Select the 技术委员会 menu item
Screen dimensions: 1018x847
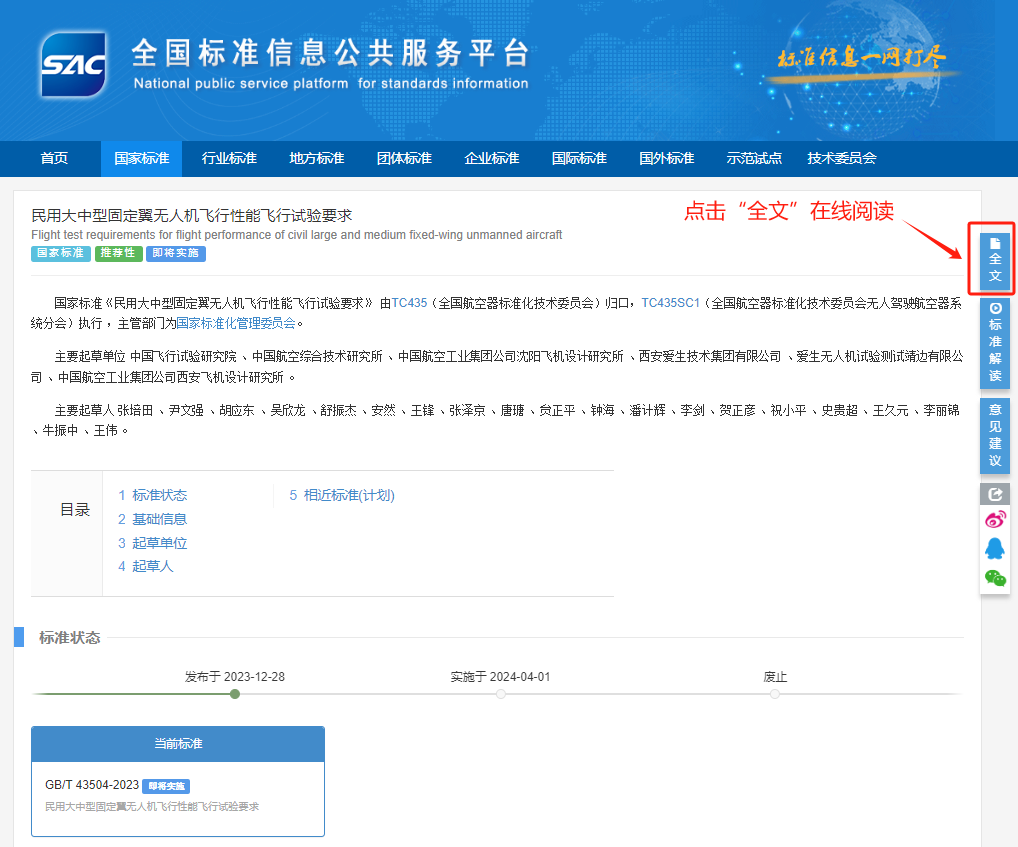[x=841, y=159]
